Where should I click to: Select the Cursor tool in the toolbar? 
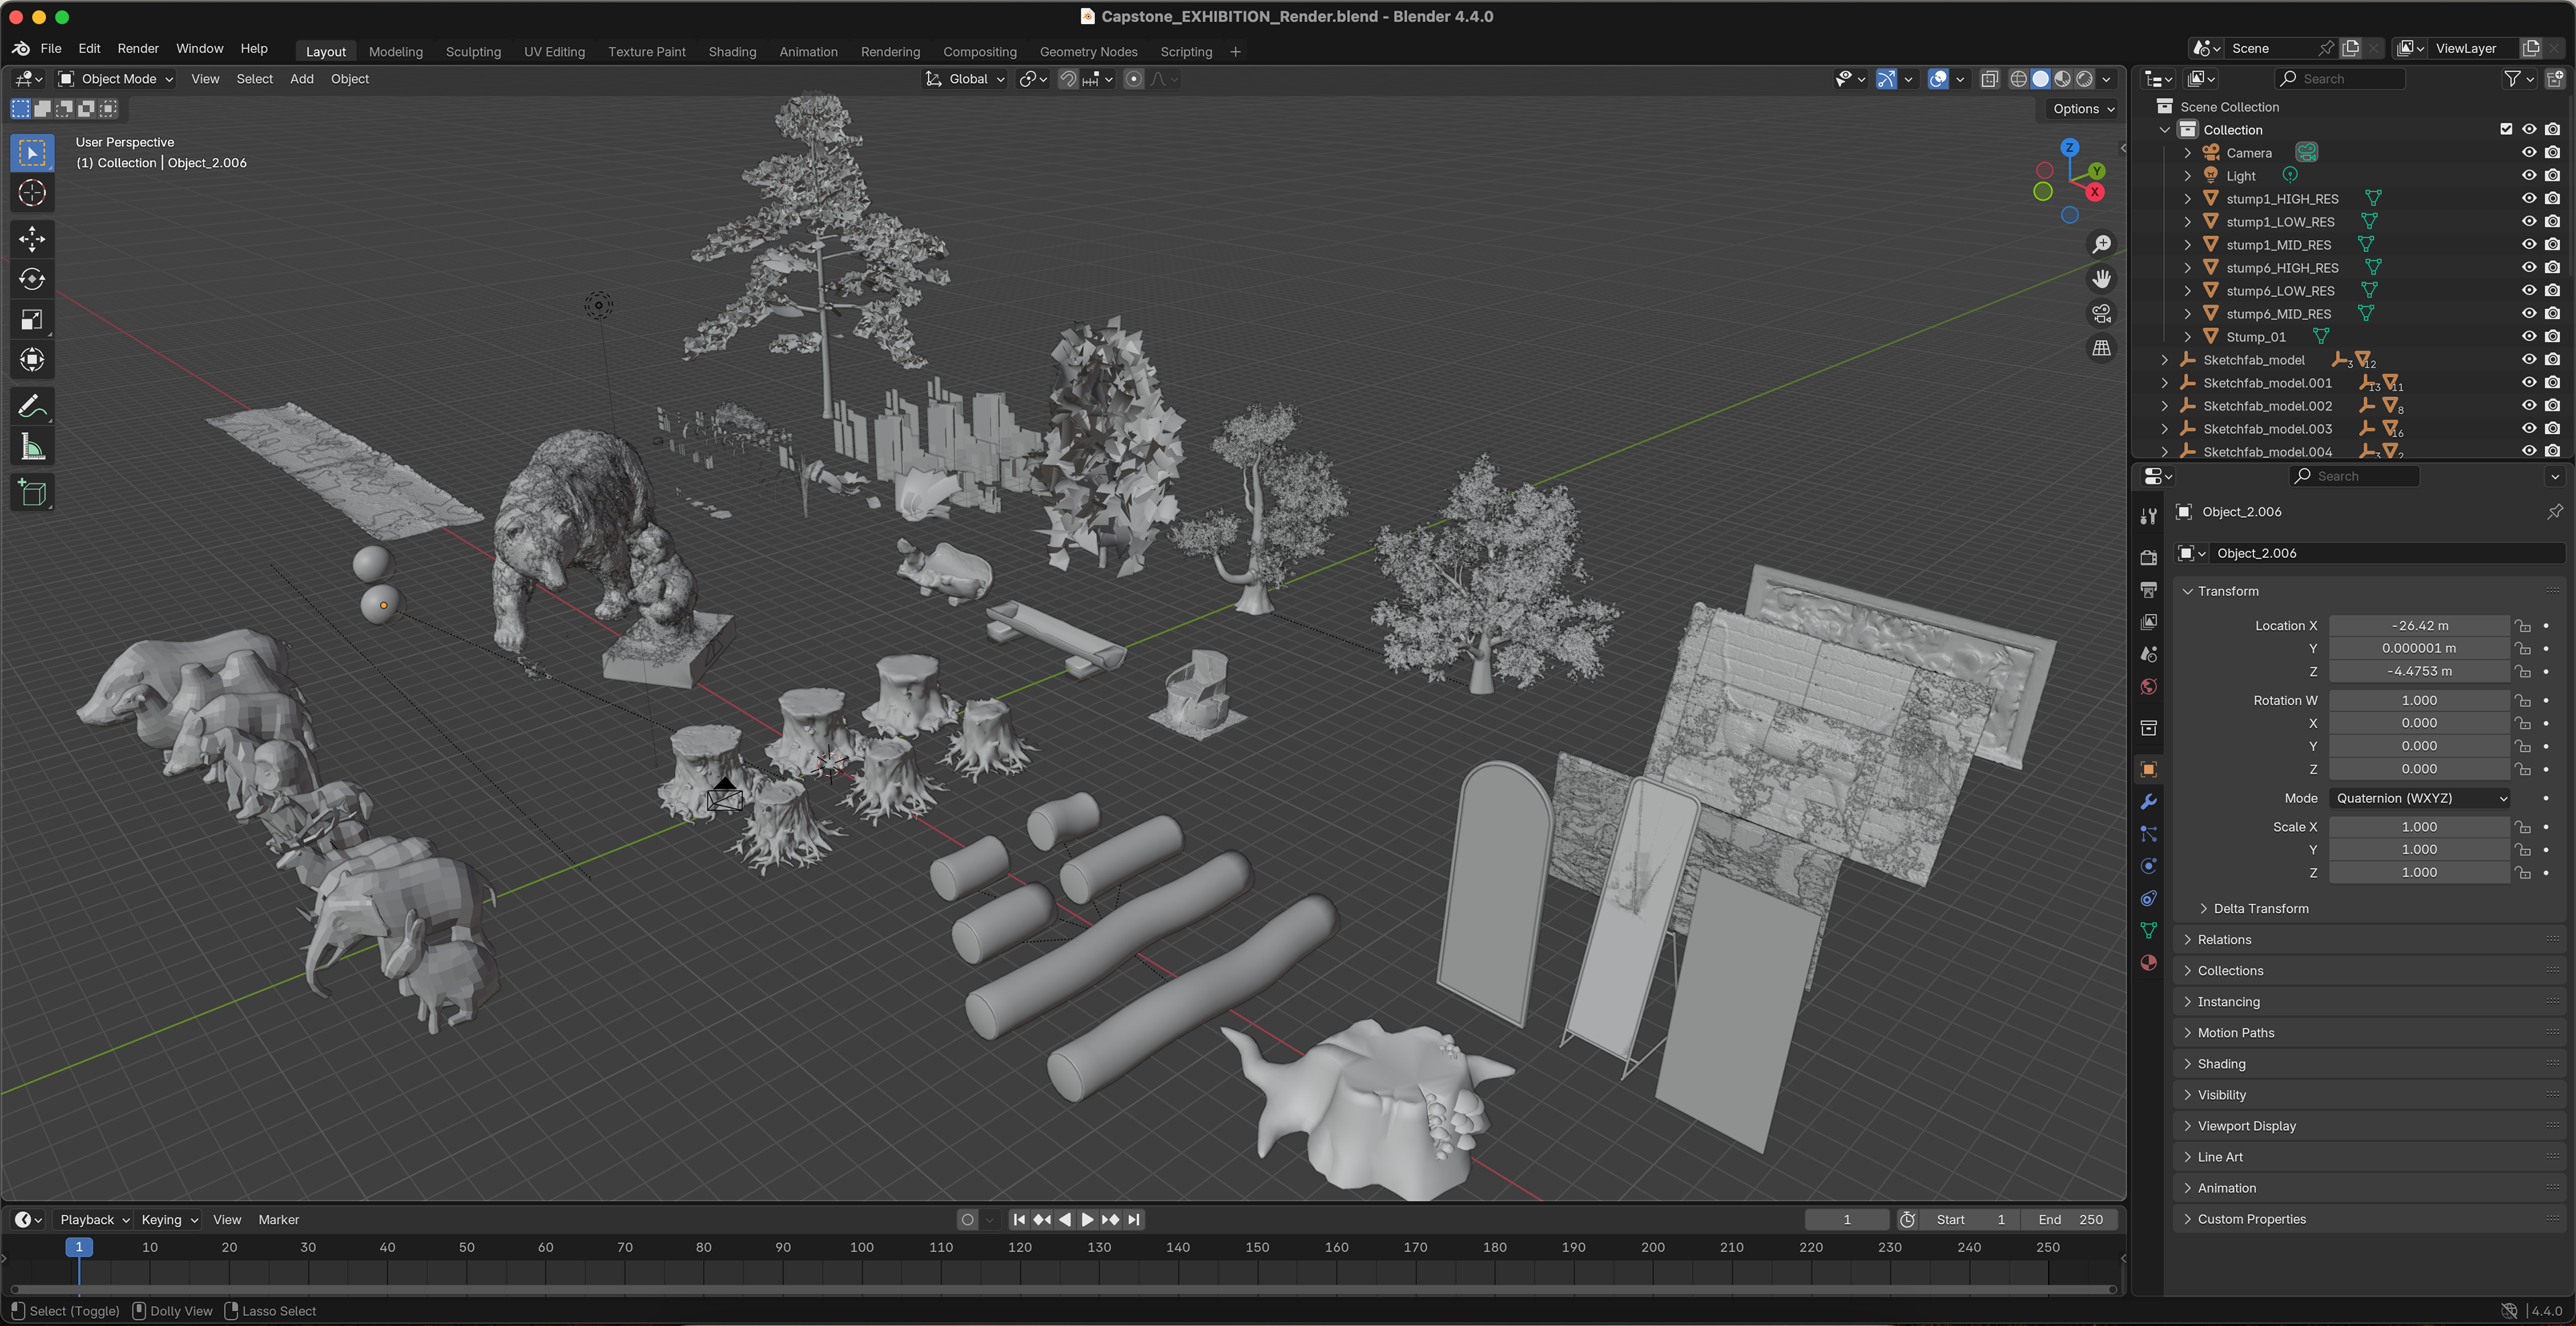coord(32,193)
